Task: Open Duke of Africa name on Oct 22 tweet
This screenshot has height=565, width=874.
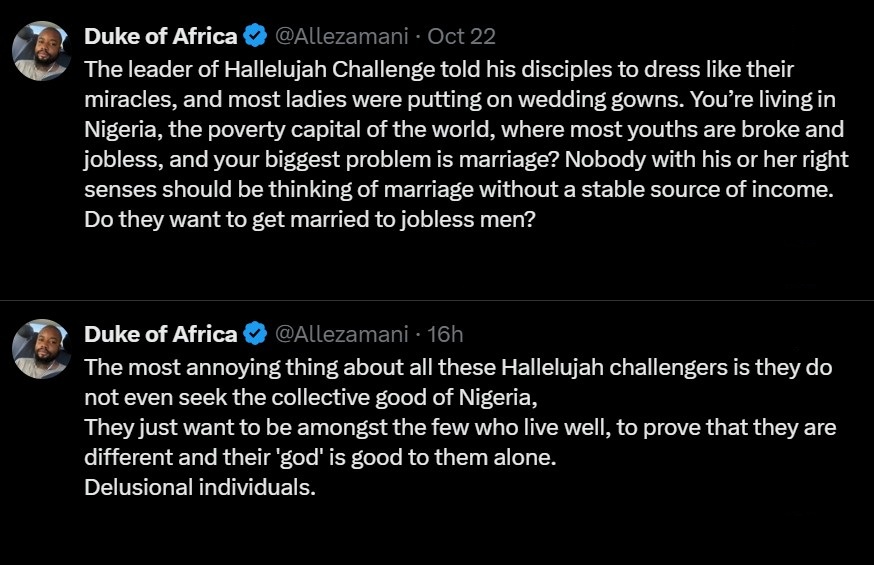Action: [x=161, y=37]
